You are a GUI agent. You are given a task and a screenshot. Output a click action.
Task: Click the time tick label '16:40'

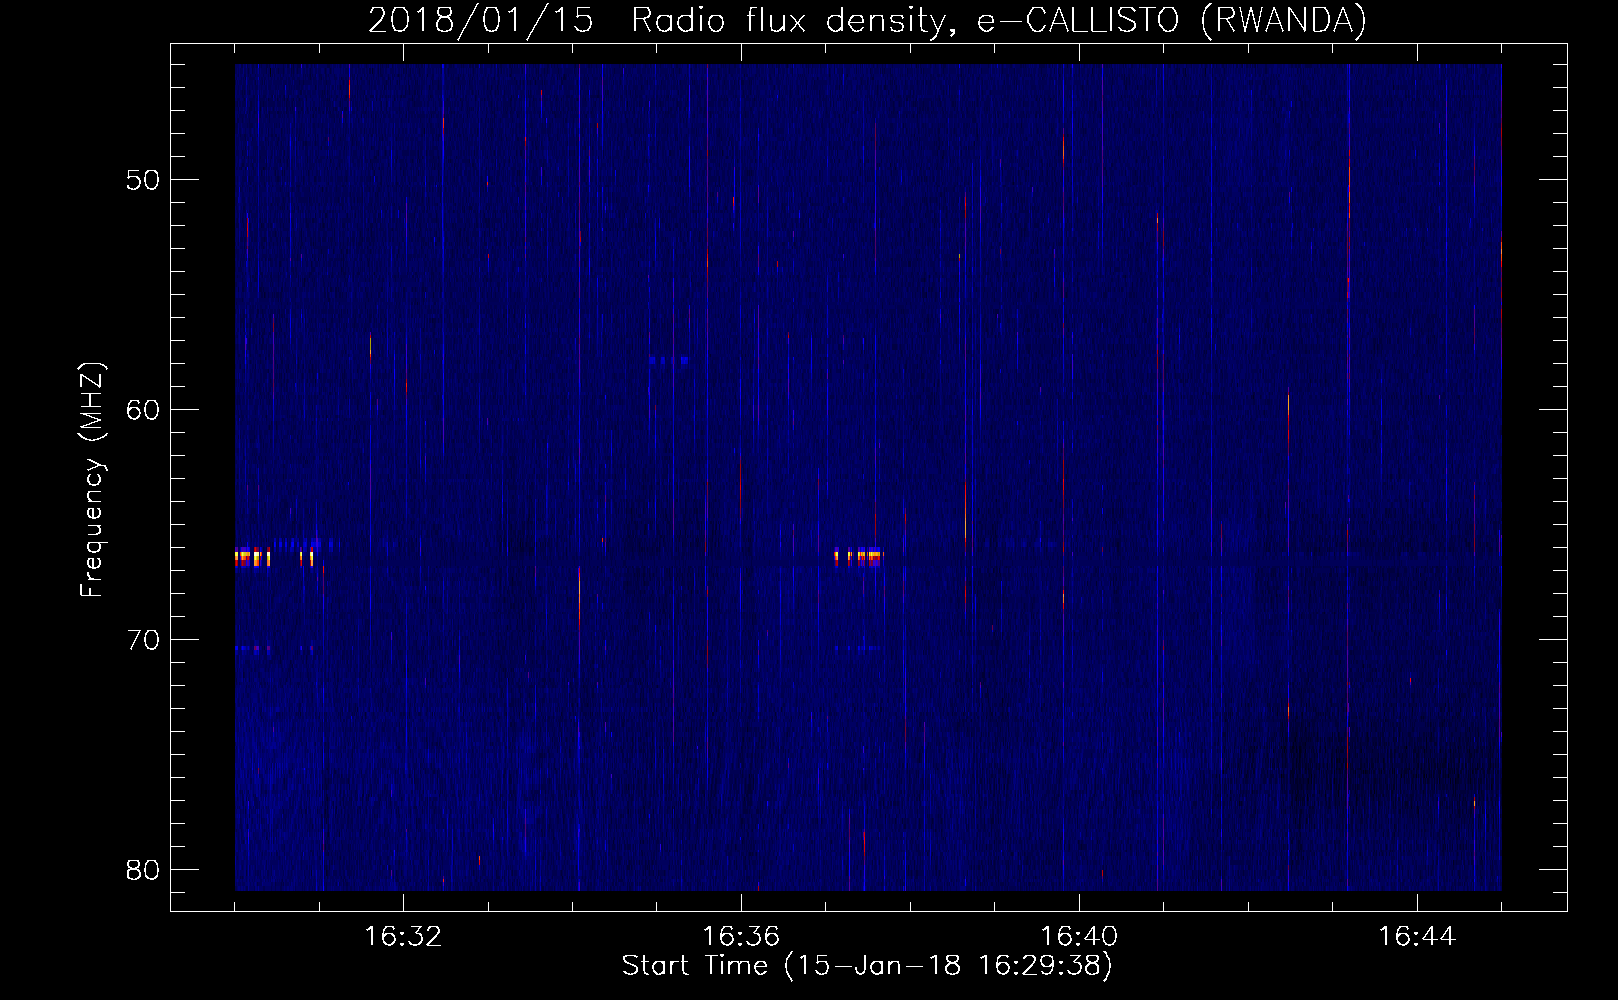click(1079, 937)
